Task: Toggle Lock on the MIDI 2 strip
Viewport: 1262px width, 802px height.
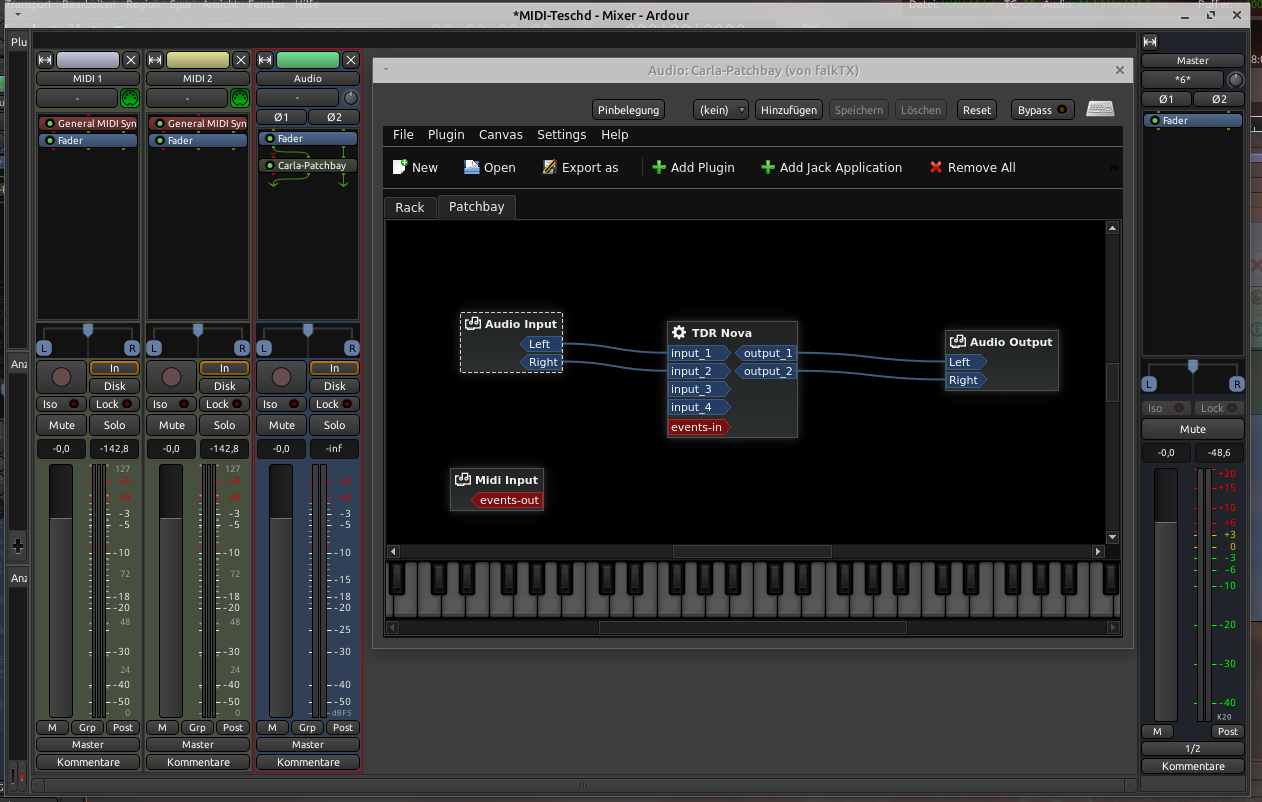Action: click(225, 404)
